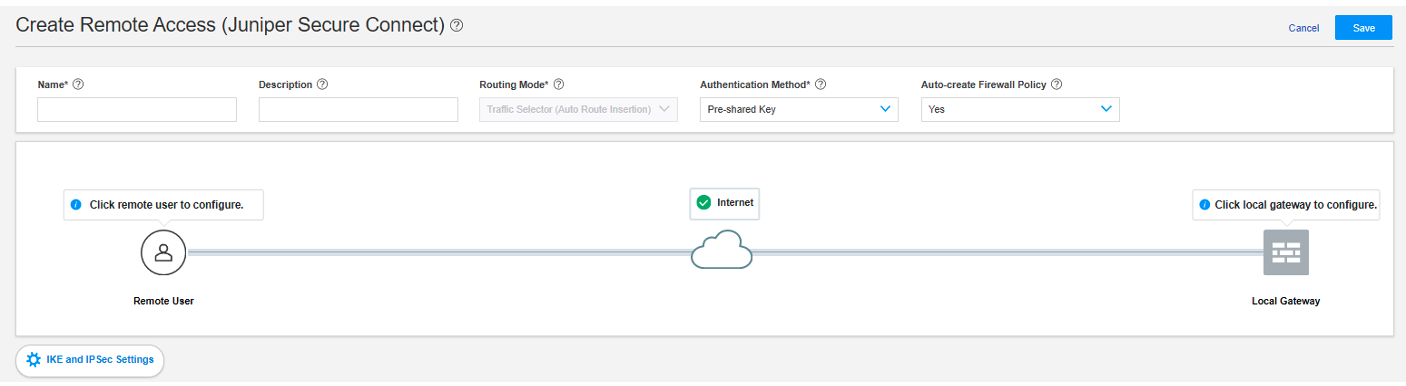Click the 'Internet' status label
The height and width of the screenshot is (386, 1406).
[x=735, y=202]
